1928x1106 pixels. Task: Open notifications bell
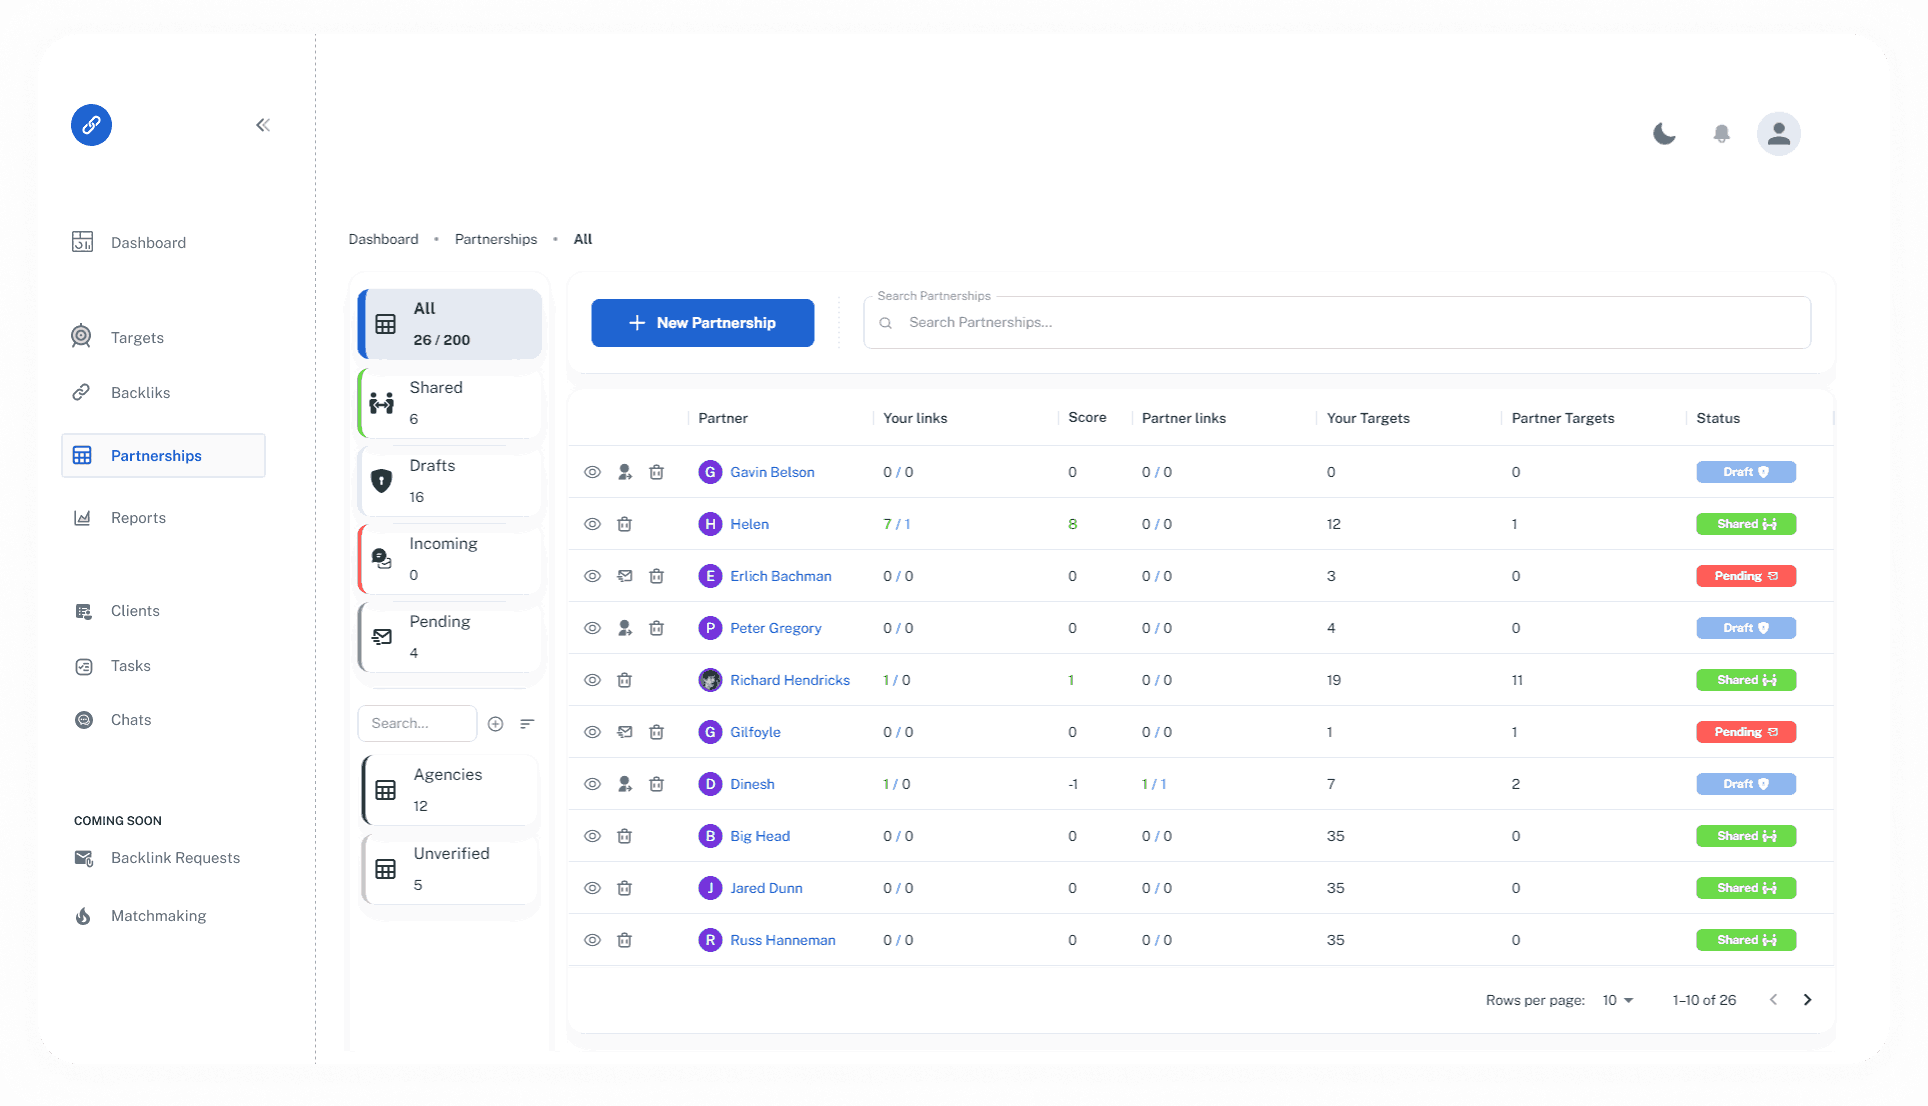pyautogui.click(x=1721, y=133)
